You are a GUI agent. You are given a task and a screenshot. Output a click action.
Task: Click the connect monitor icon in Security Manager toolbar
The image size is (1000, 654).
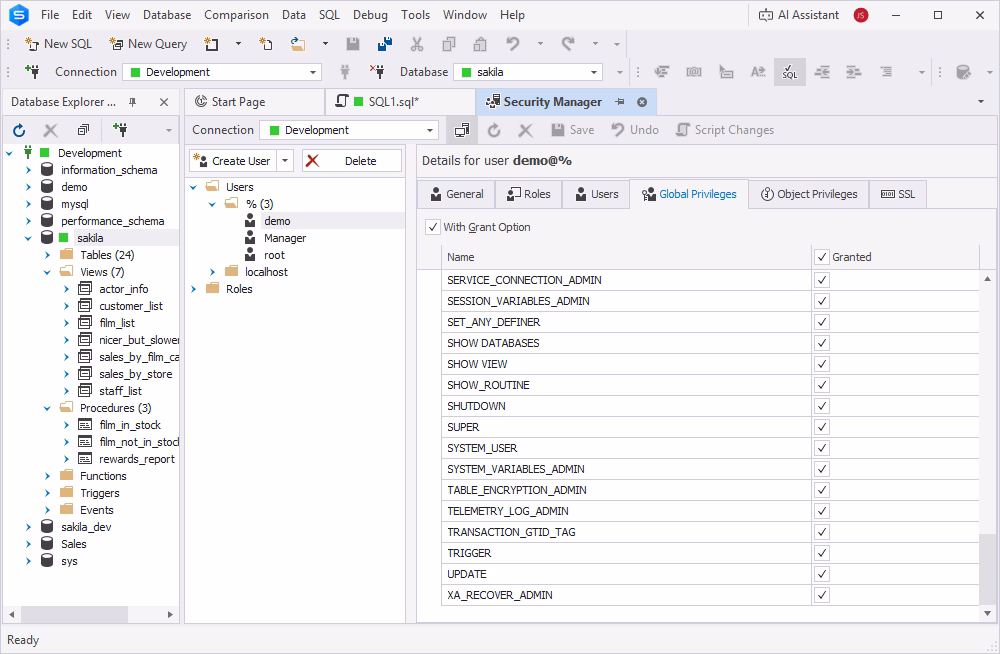[x=462, y=130]
